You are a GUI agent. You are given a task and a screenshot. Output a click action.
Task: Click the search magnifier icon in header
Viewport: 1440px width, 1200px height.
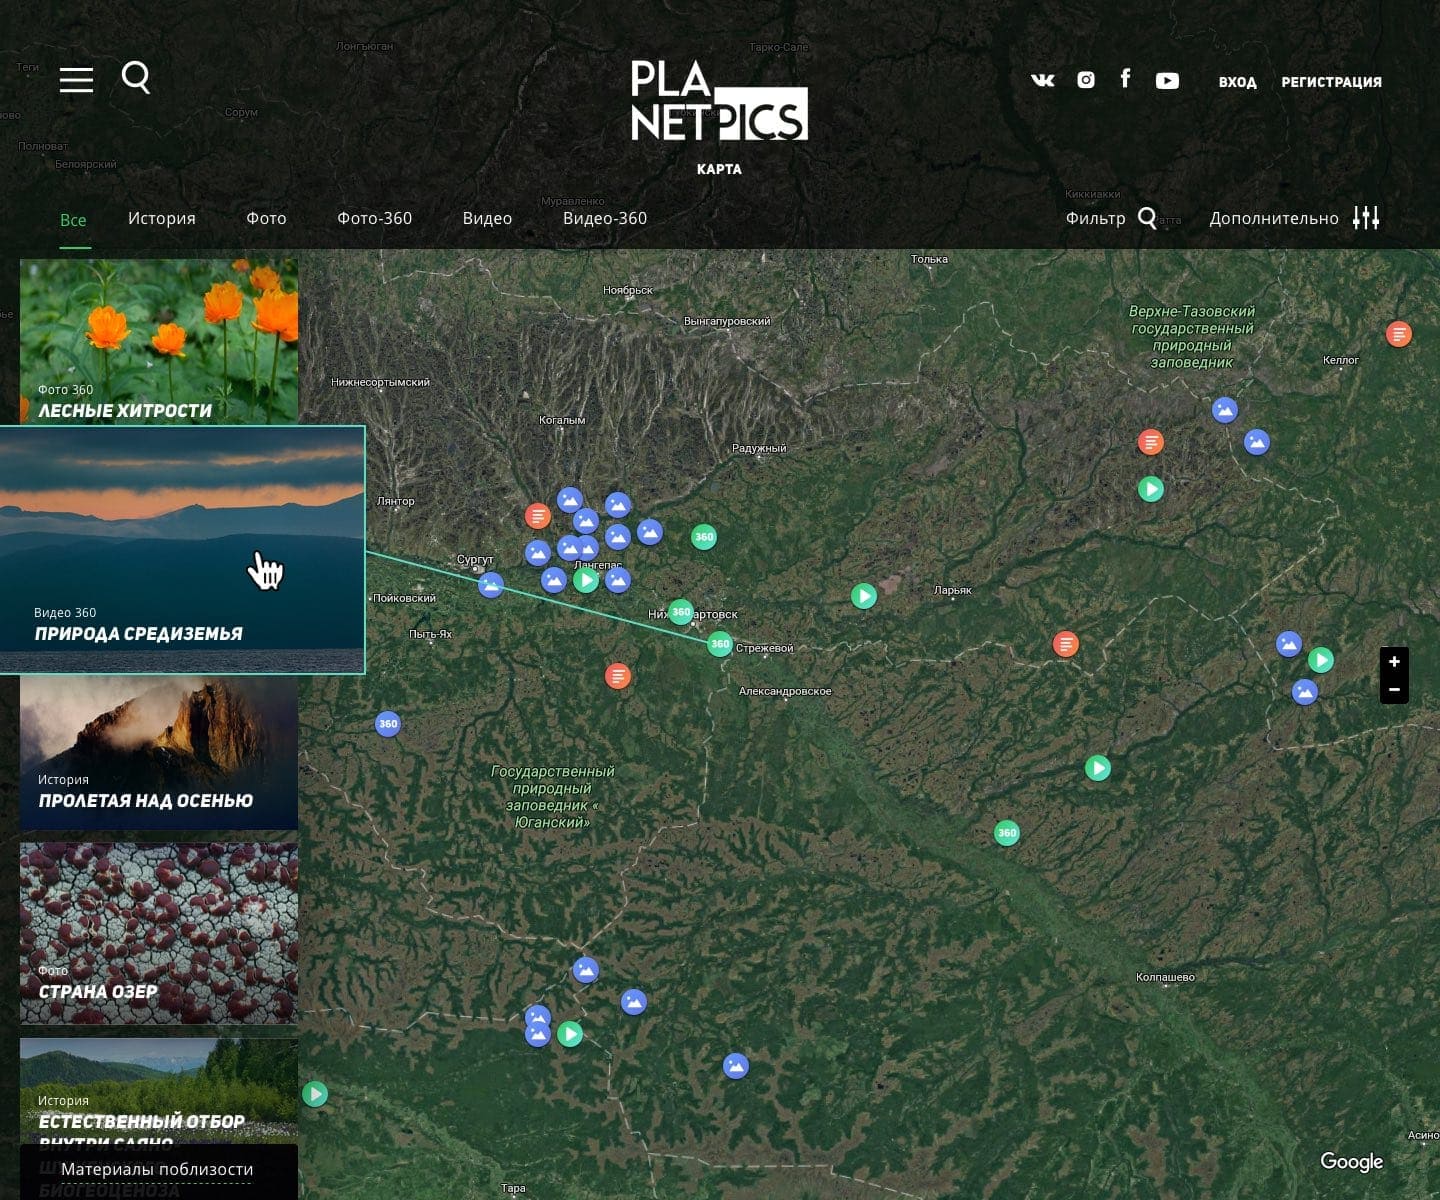click(x=136, y=77)
